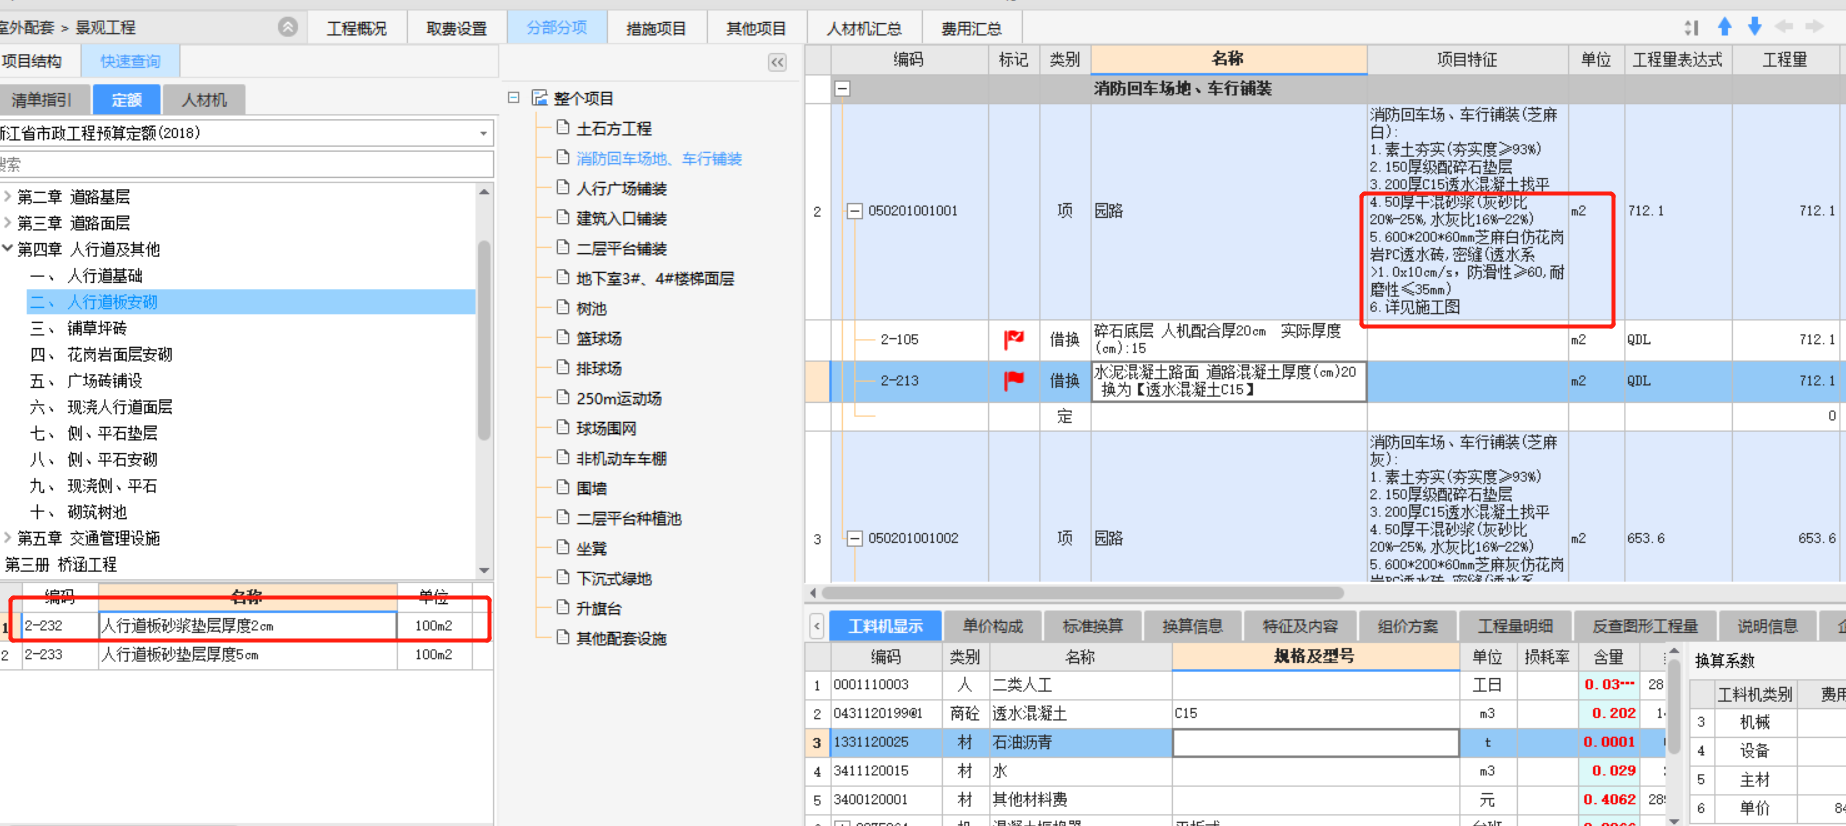
Task: Click the main table horizontal scrollbar
Action: click(1083, 592)
